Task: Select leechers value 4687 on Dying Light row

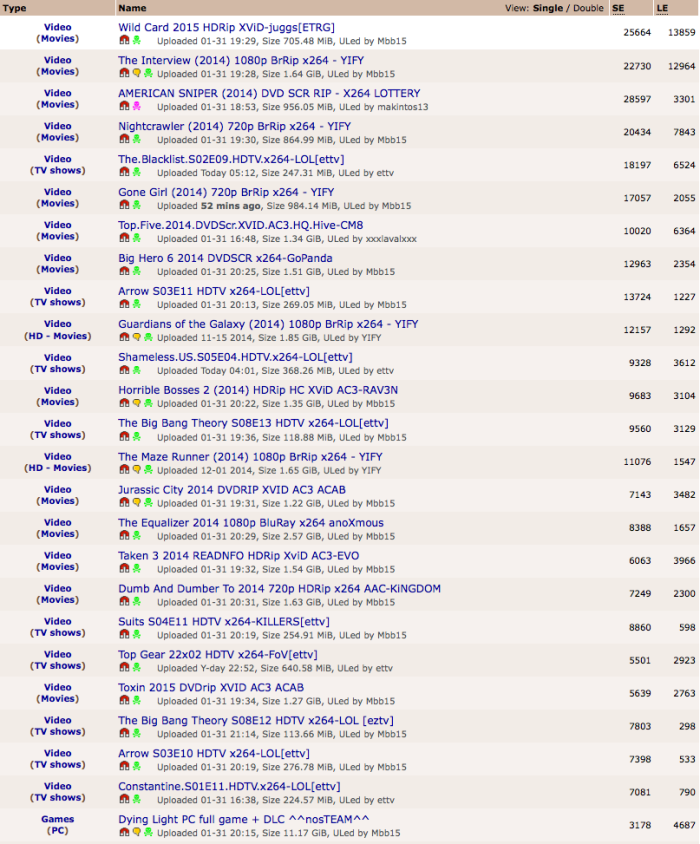Action: pos(684,825)
